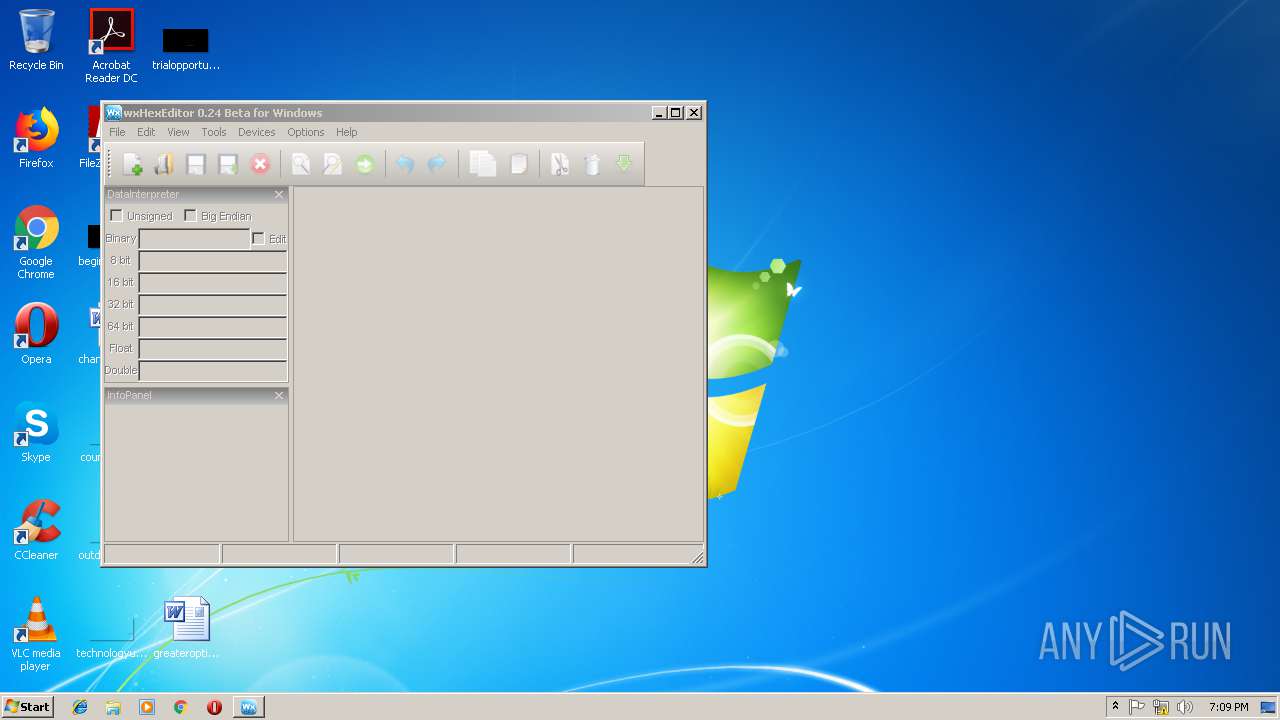This screenshot has width=1280, height=720.
Task: Click the Windows Start button
Action: (x=28, y=707)
